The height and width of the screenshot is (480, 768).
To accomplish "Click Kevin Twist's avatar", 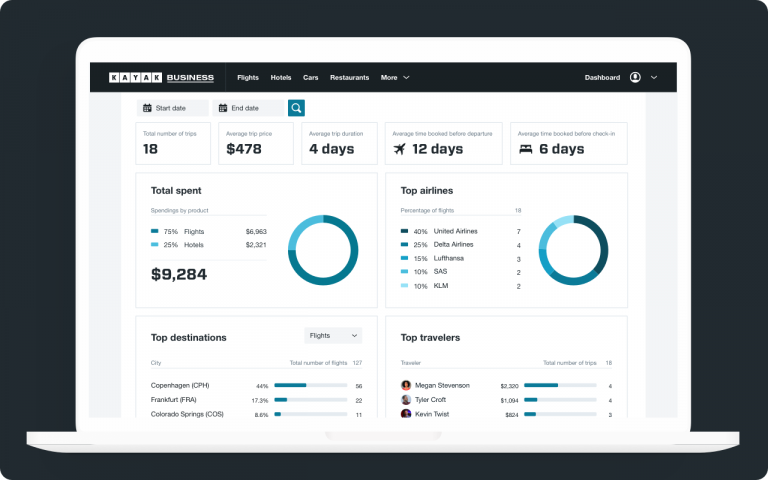I will [406, 414].
